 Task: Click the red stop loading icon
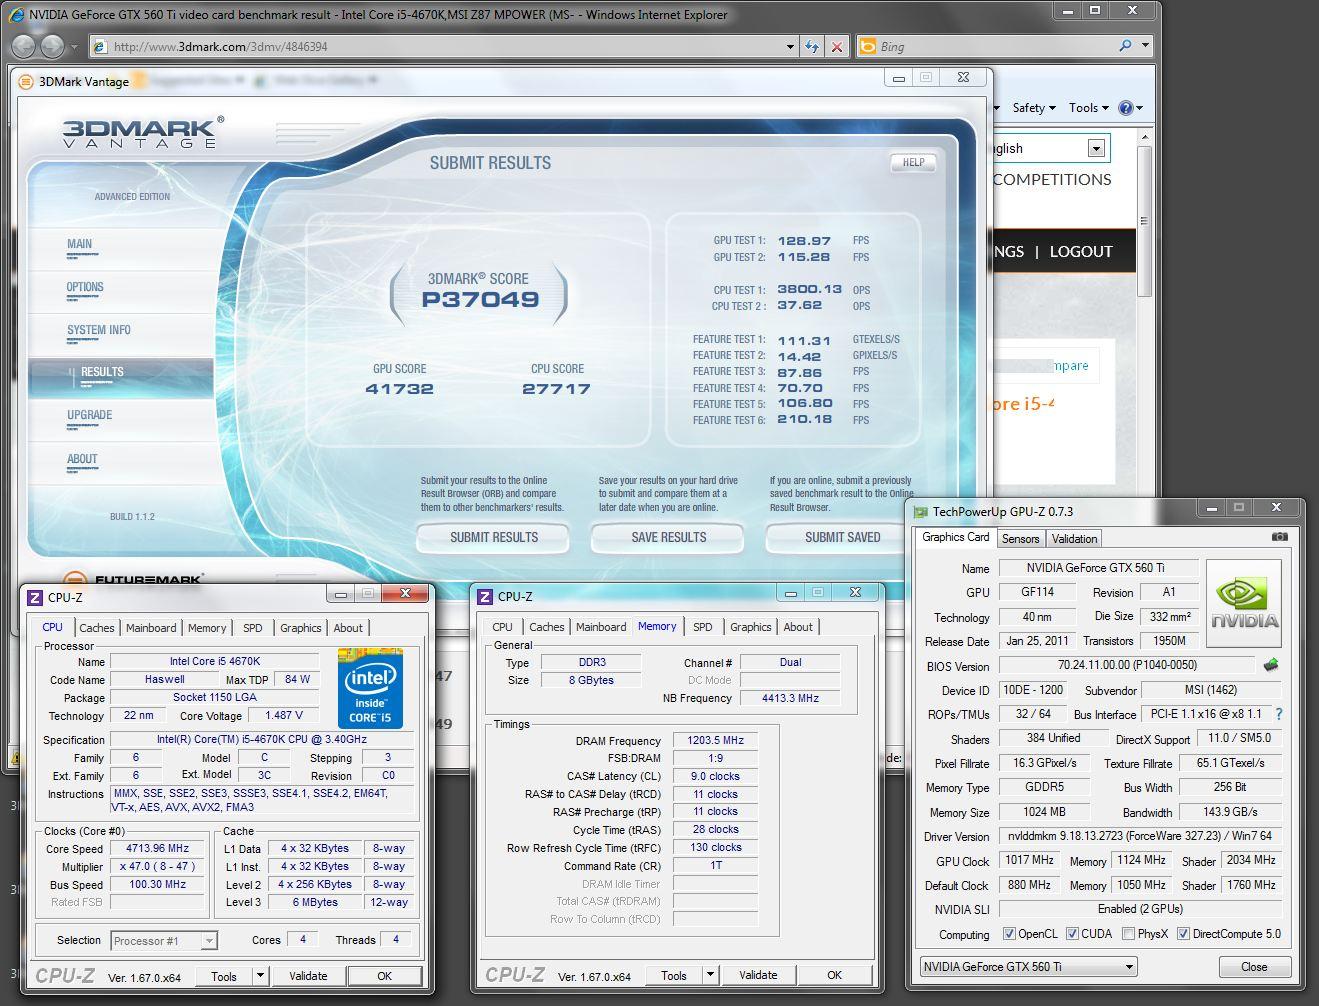837,46
